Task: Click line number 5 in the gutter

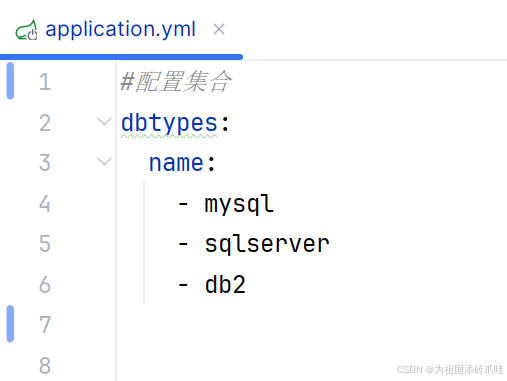Action: 45,244
